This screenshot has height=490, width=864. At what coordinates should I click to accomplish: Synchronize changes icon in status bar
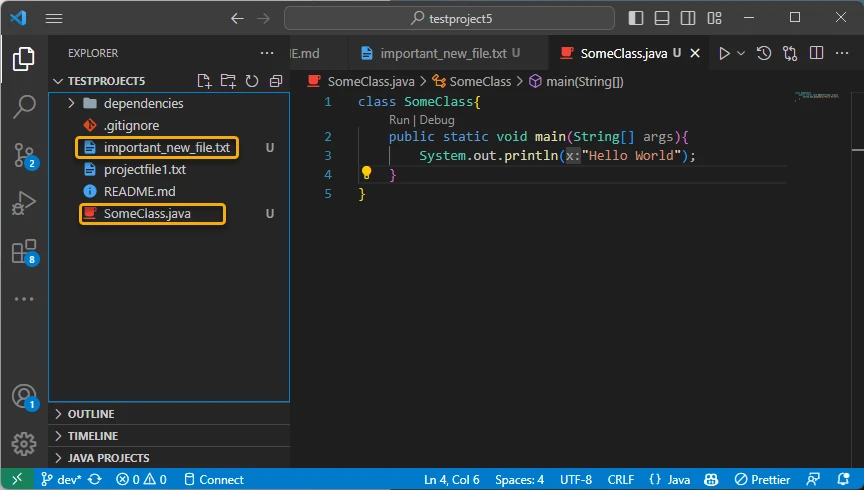pos(95,480)
